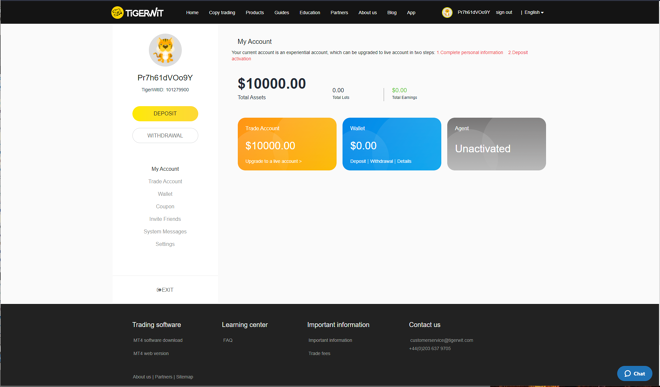Click the EXIT icon in sidebar

[x=159, y=290]
